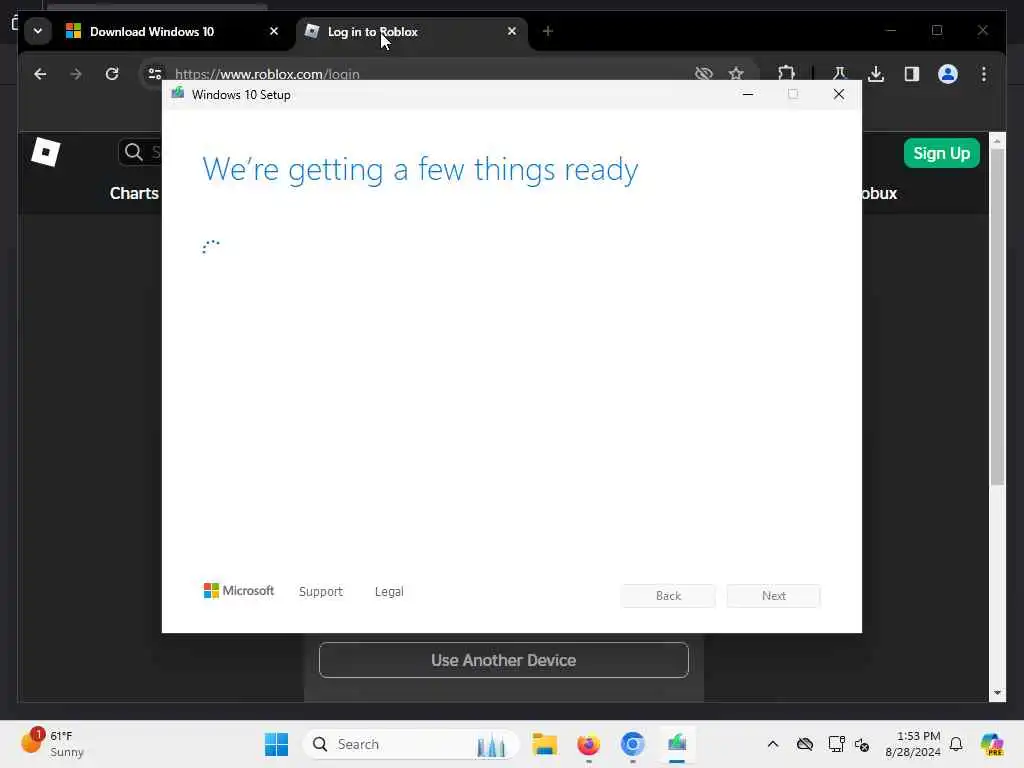Open the Support link in Setup
This screenshot has height=768, width=1024.
[x=321, y=592]
